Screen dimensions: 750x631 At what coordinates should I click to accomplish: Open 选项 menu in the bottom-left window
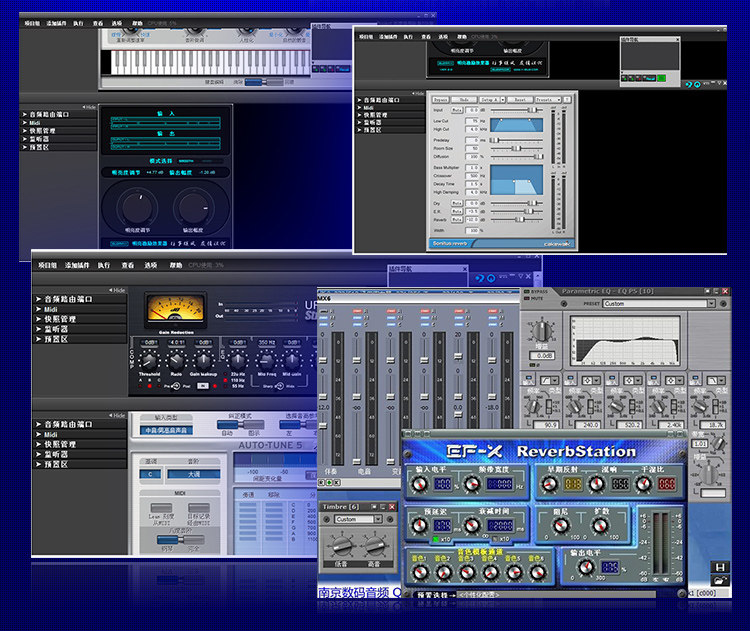pos(151,265)
